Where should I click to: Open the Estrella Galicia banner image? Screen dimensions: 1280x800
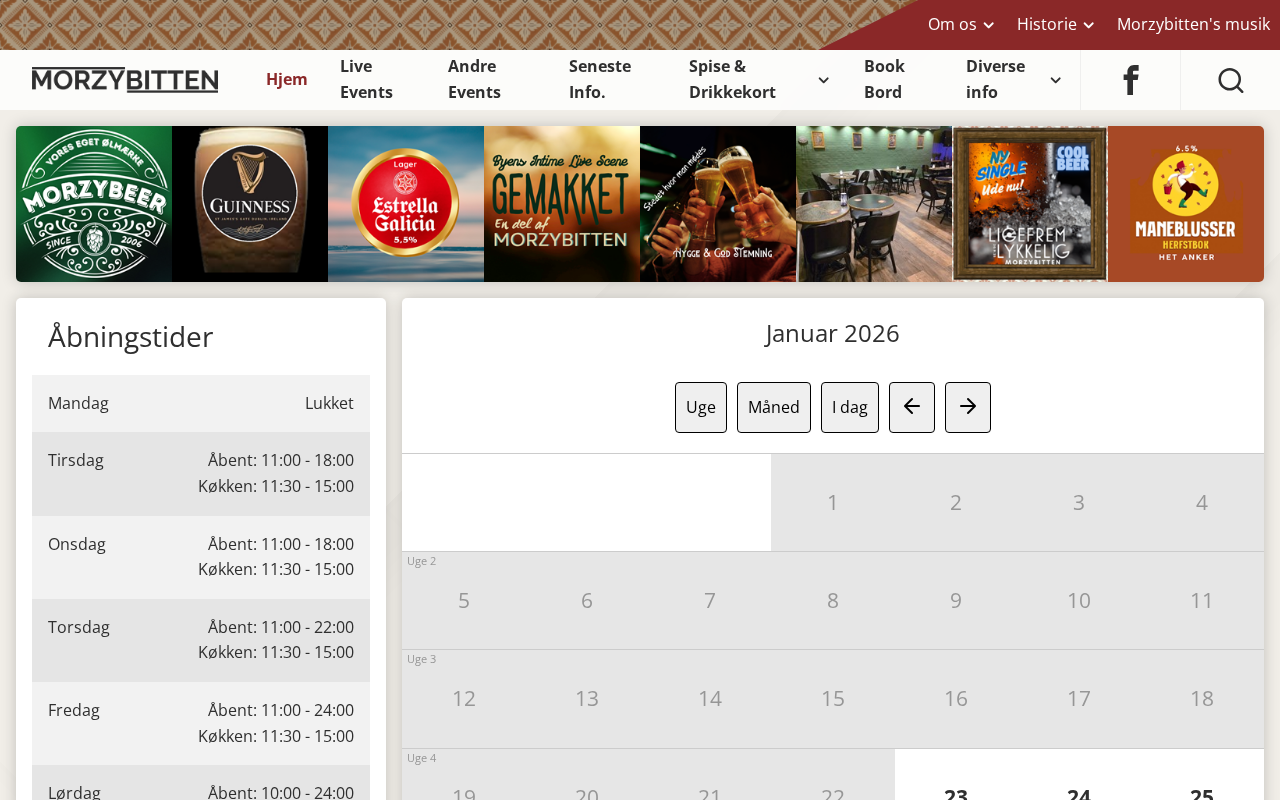coord(406,204)
